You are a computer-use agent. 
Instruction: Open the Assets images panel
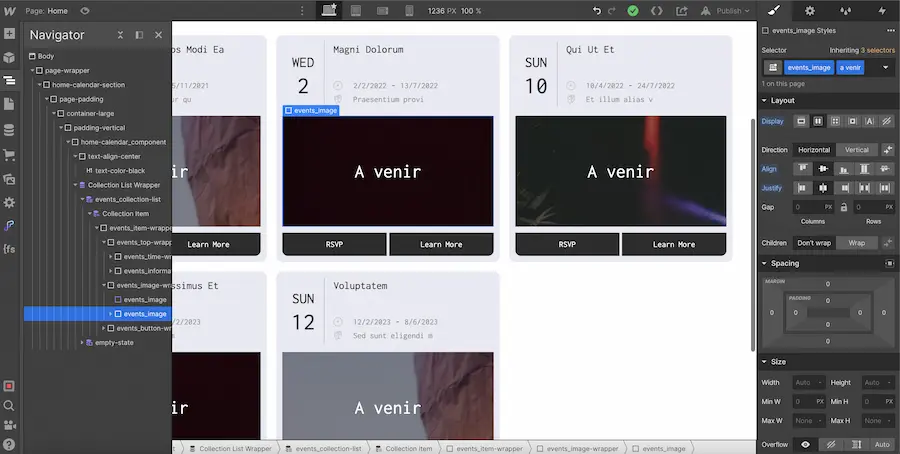coord(9,179)
